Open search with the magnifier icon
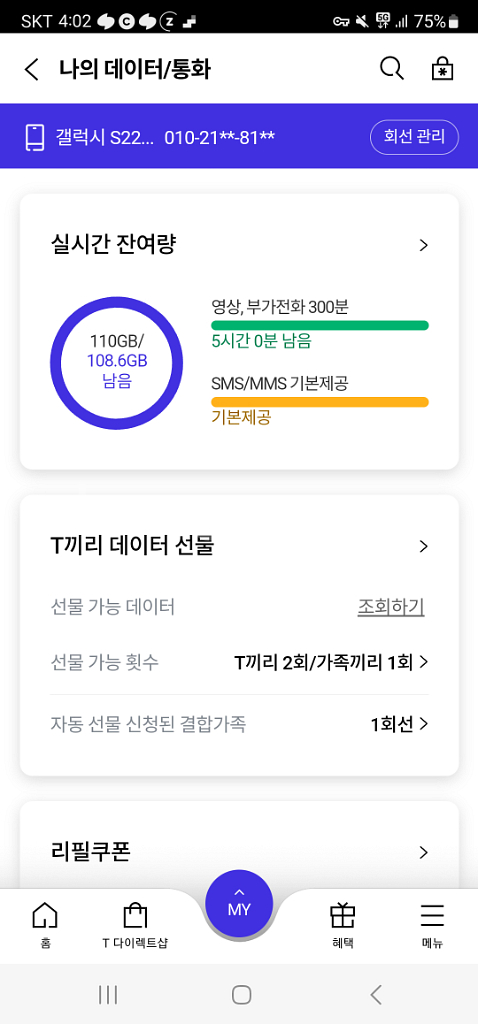478x1024 pixels. point(392,69)
